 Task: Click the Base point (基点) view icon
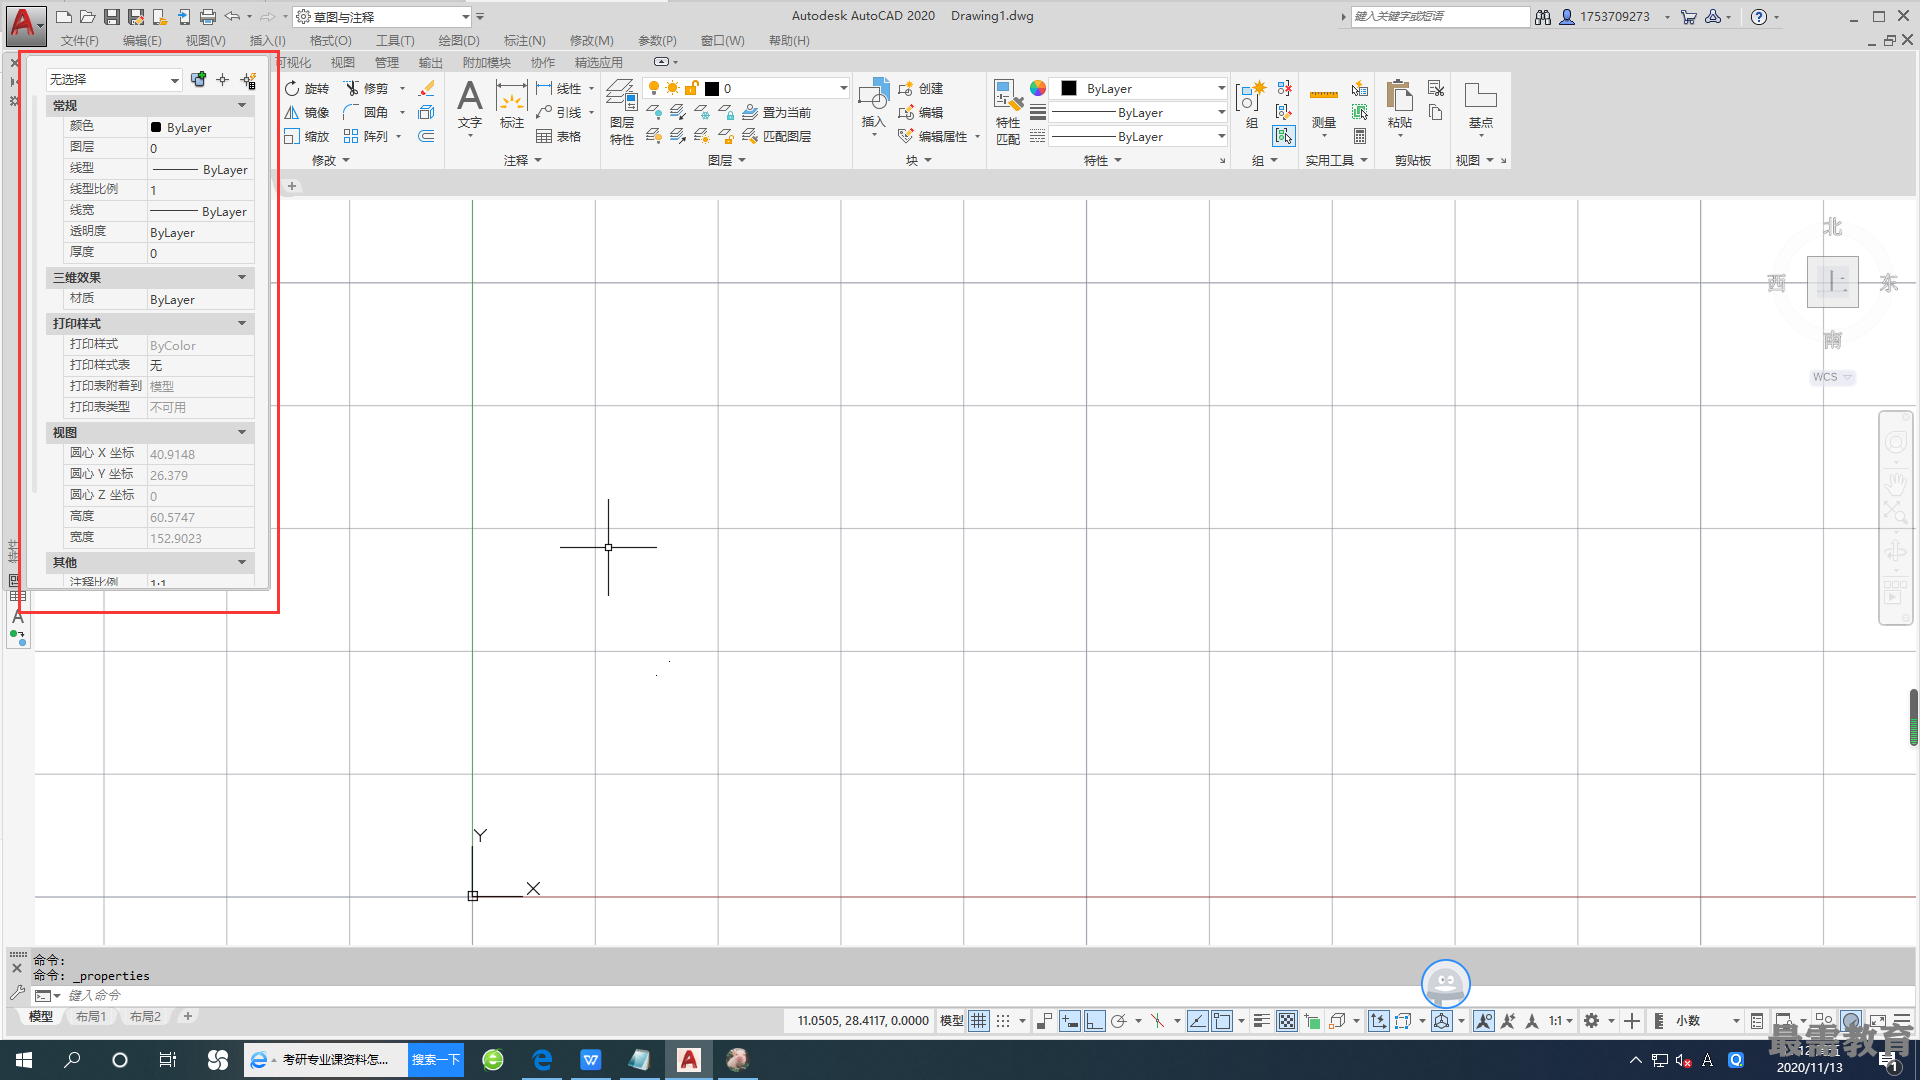pos(1480,105)
